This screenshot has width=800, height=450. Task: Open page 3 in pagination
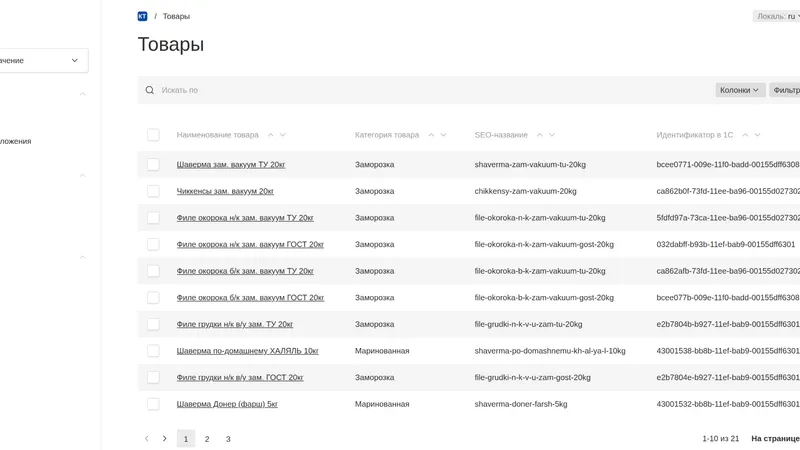tap(228, 439)
